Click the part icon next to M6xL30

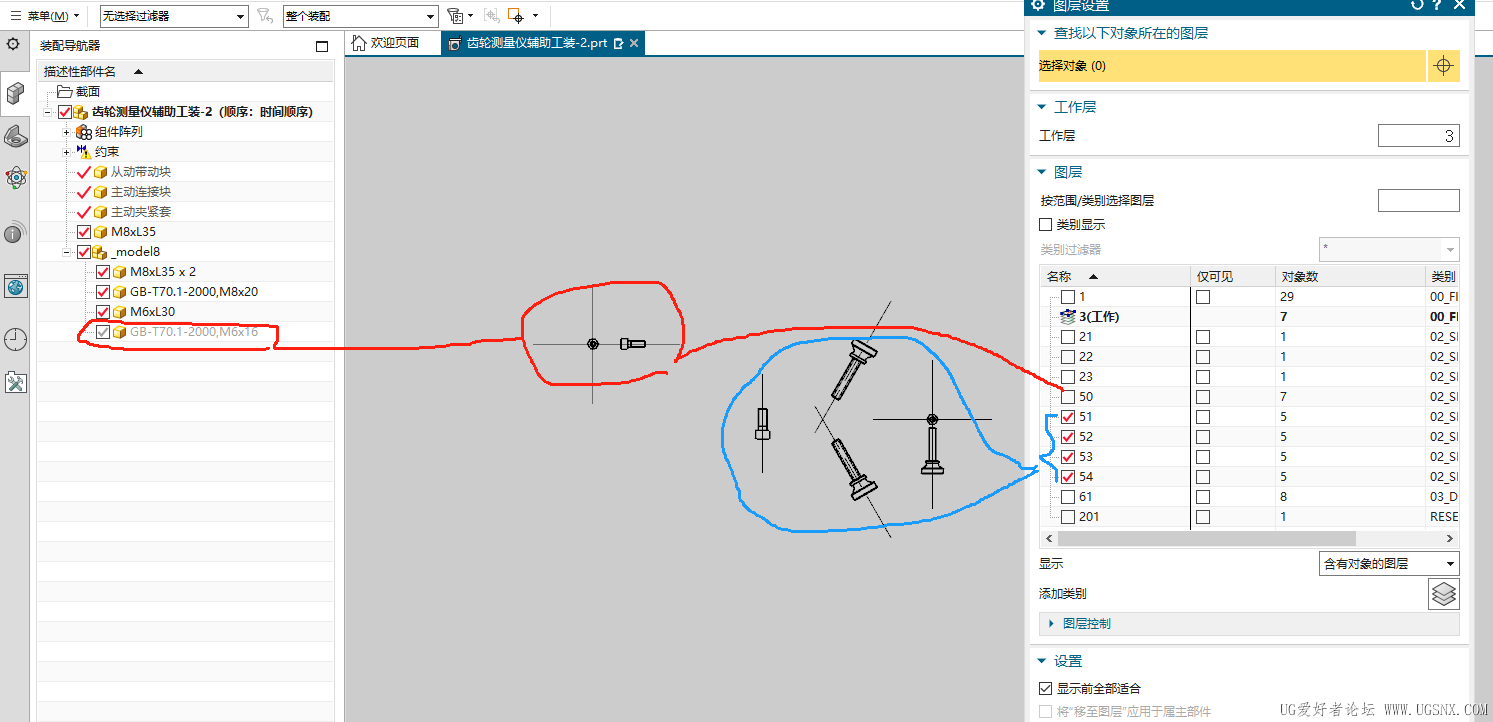pyautogui.click(x=119, y=312)
